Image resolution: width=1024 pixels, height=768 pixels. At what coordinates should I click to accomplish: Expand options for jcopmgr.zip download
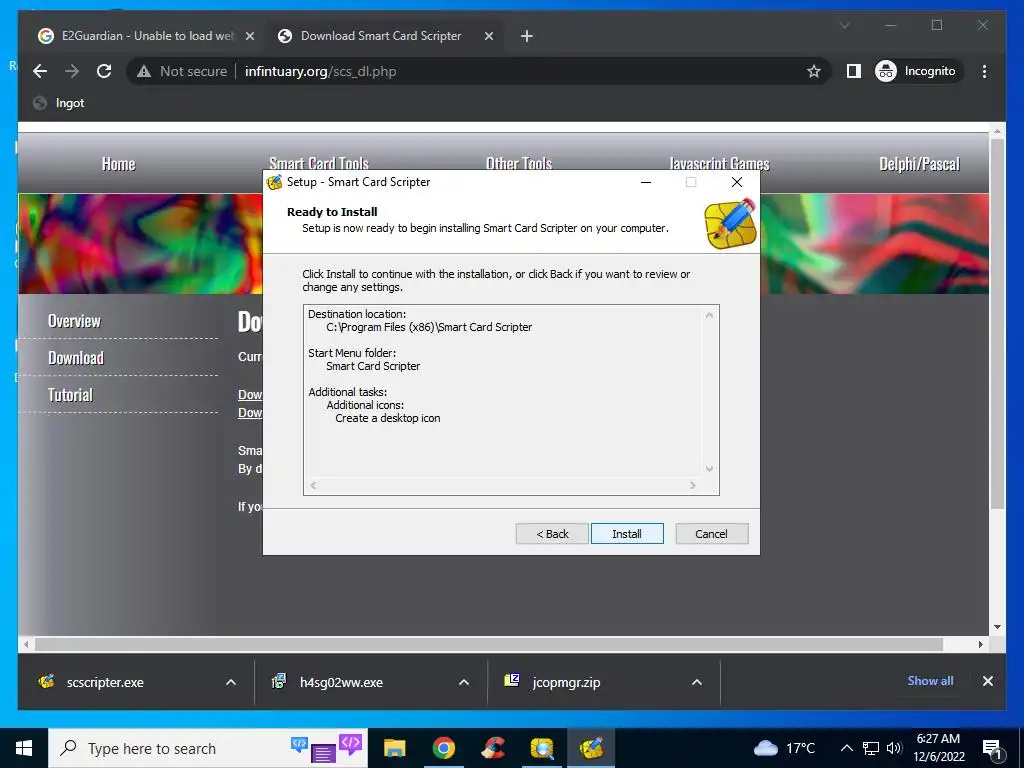point(697,682)
